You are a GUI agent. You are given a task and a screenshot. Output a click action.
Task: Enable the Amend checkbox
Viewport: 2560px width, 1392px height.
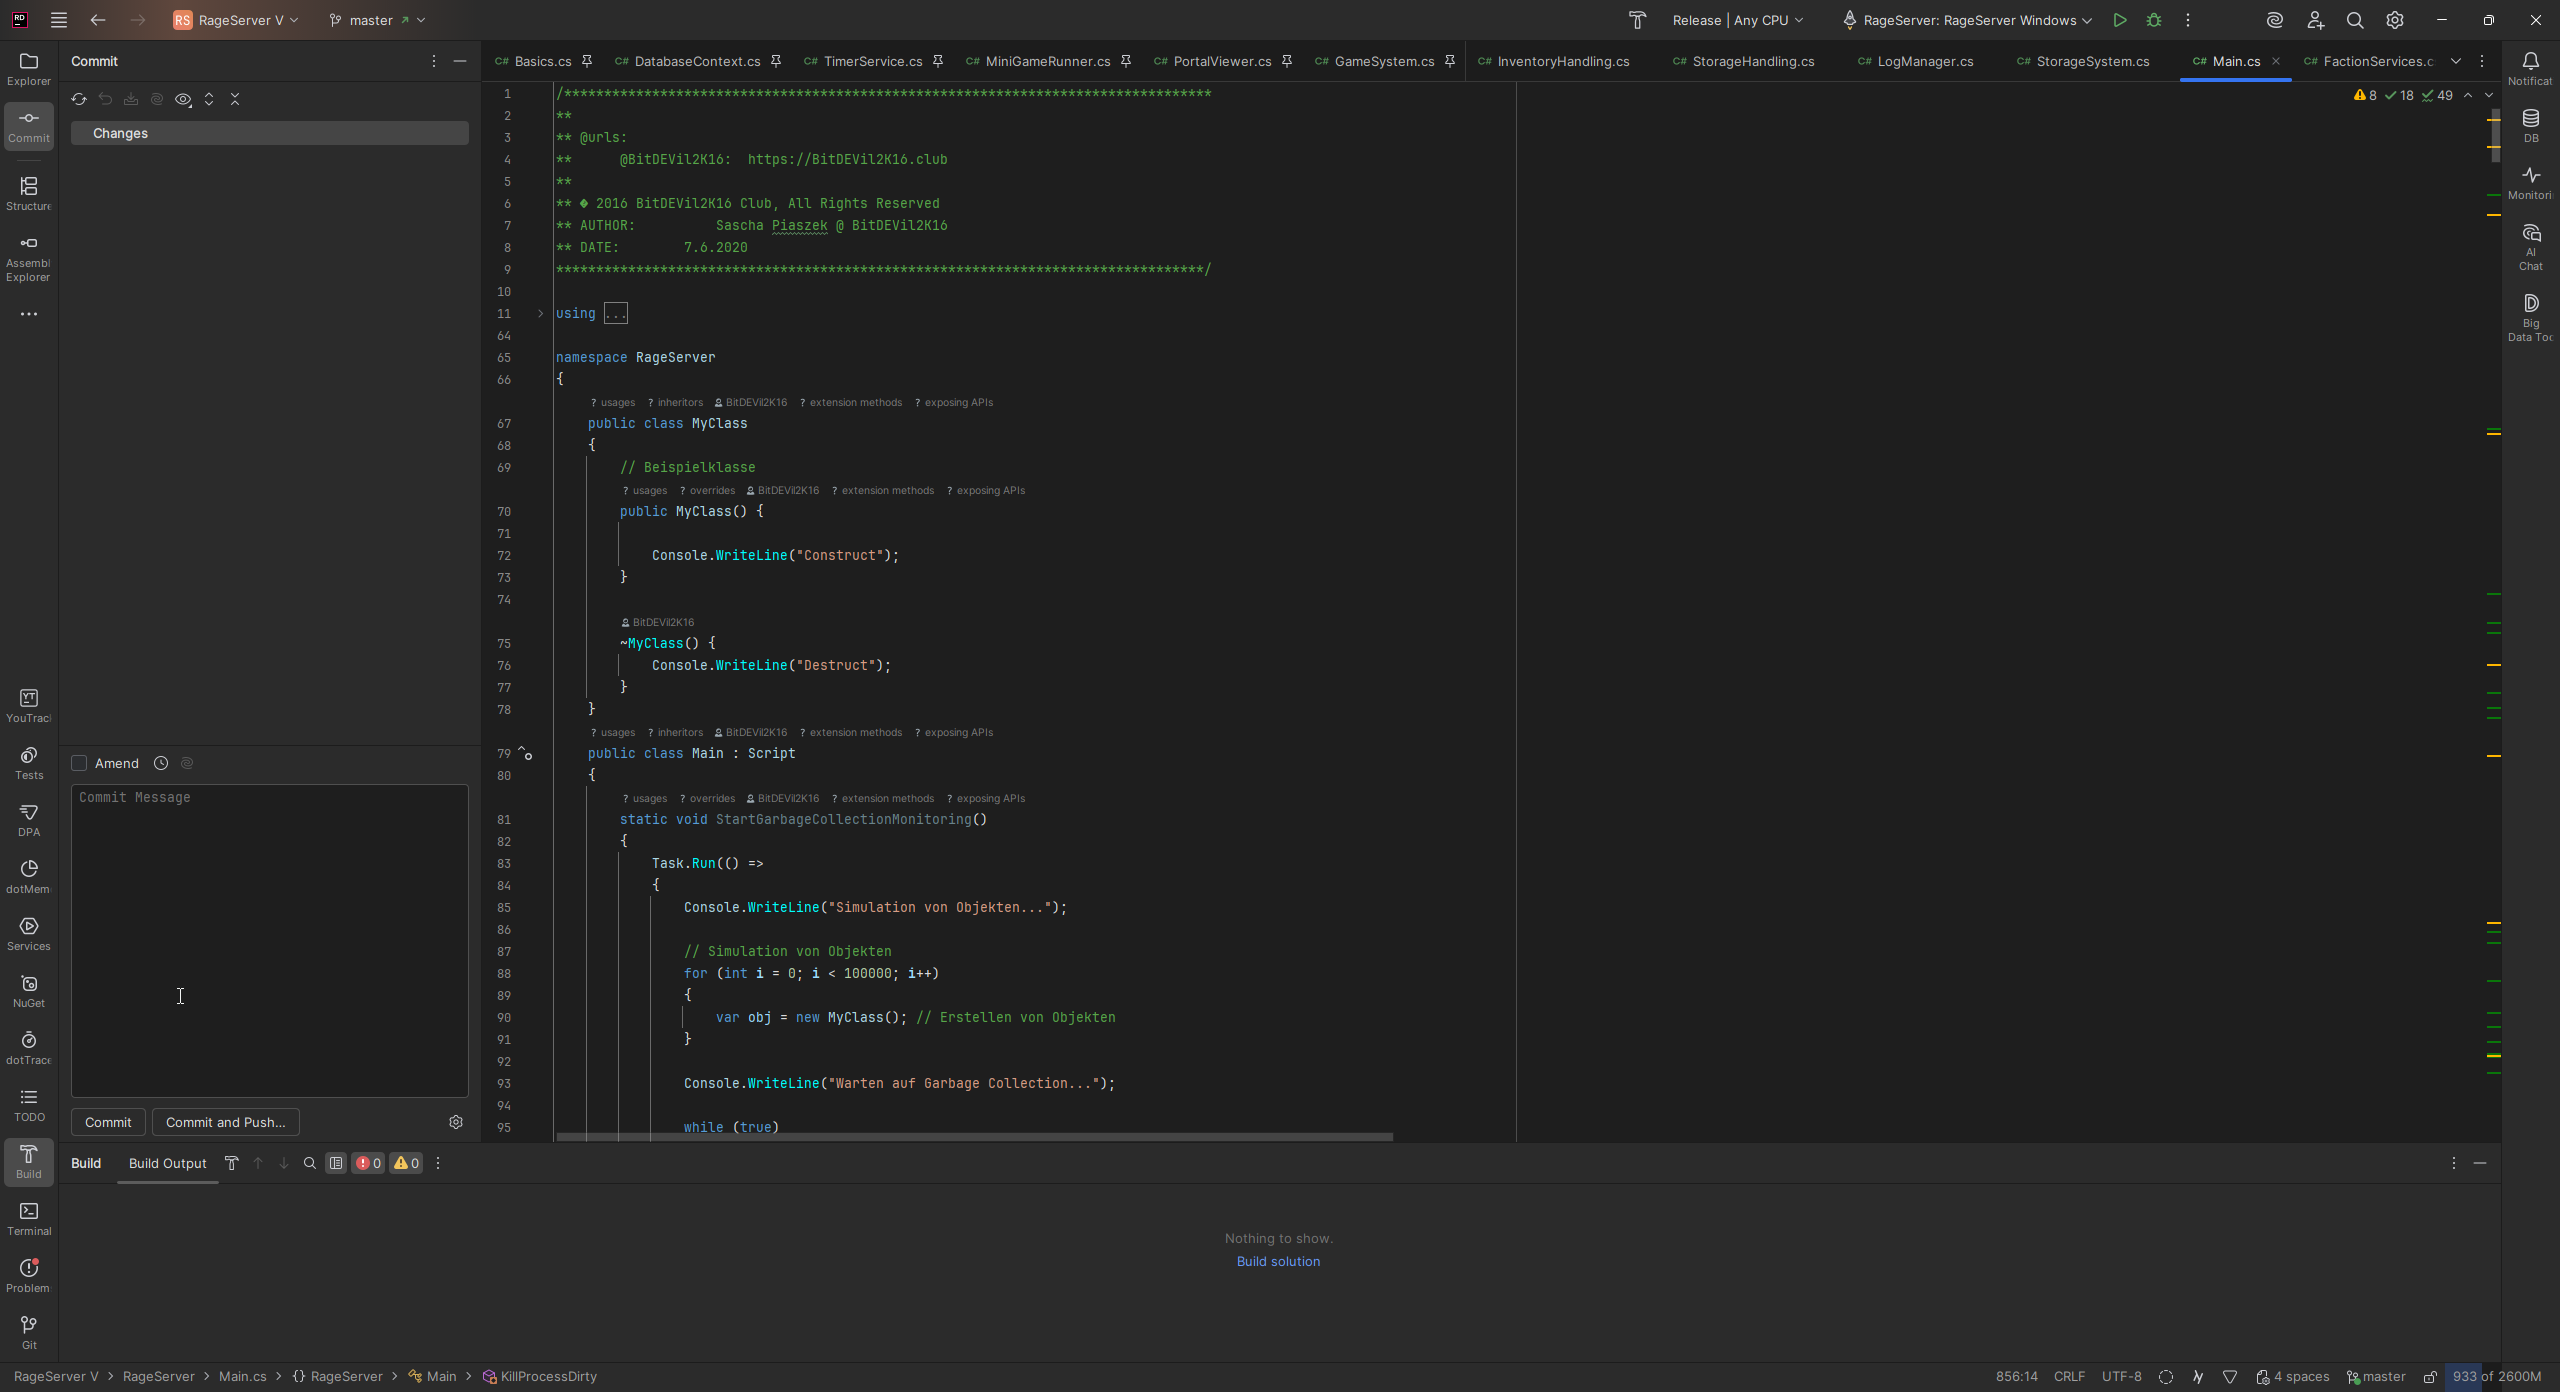(x=80, y=763)
